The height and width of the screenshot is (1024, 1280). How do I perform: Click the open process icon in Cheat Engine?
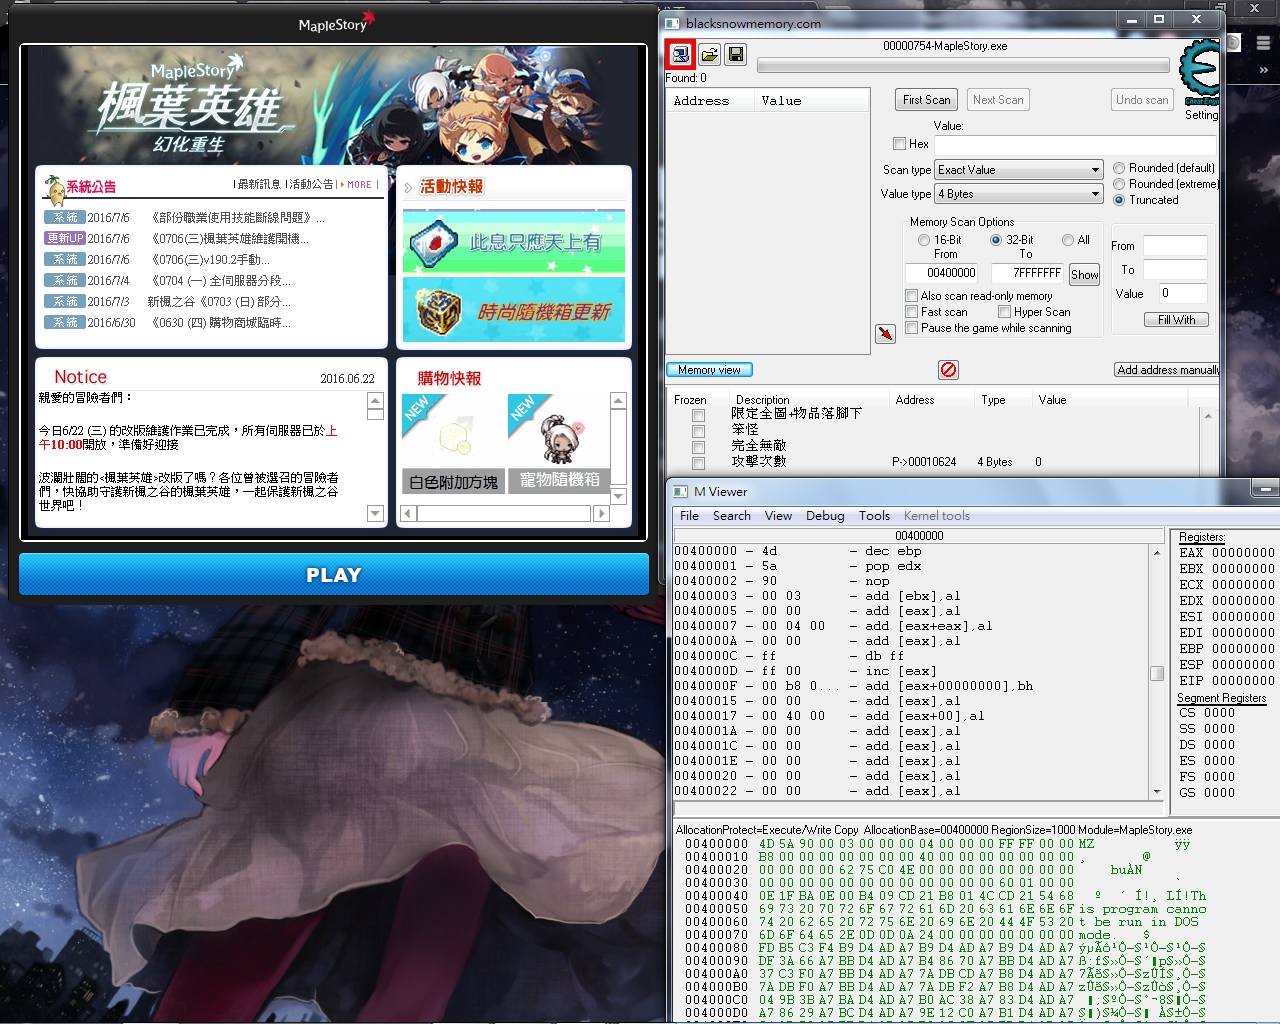(x=680, y=54)
